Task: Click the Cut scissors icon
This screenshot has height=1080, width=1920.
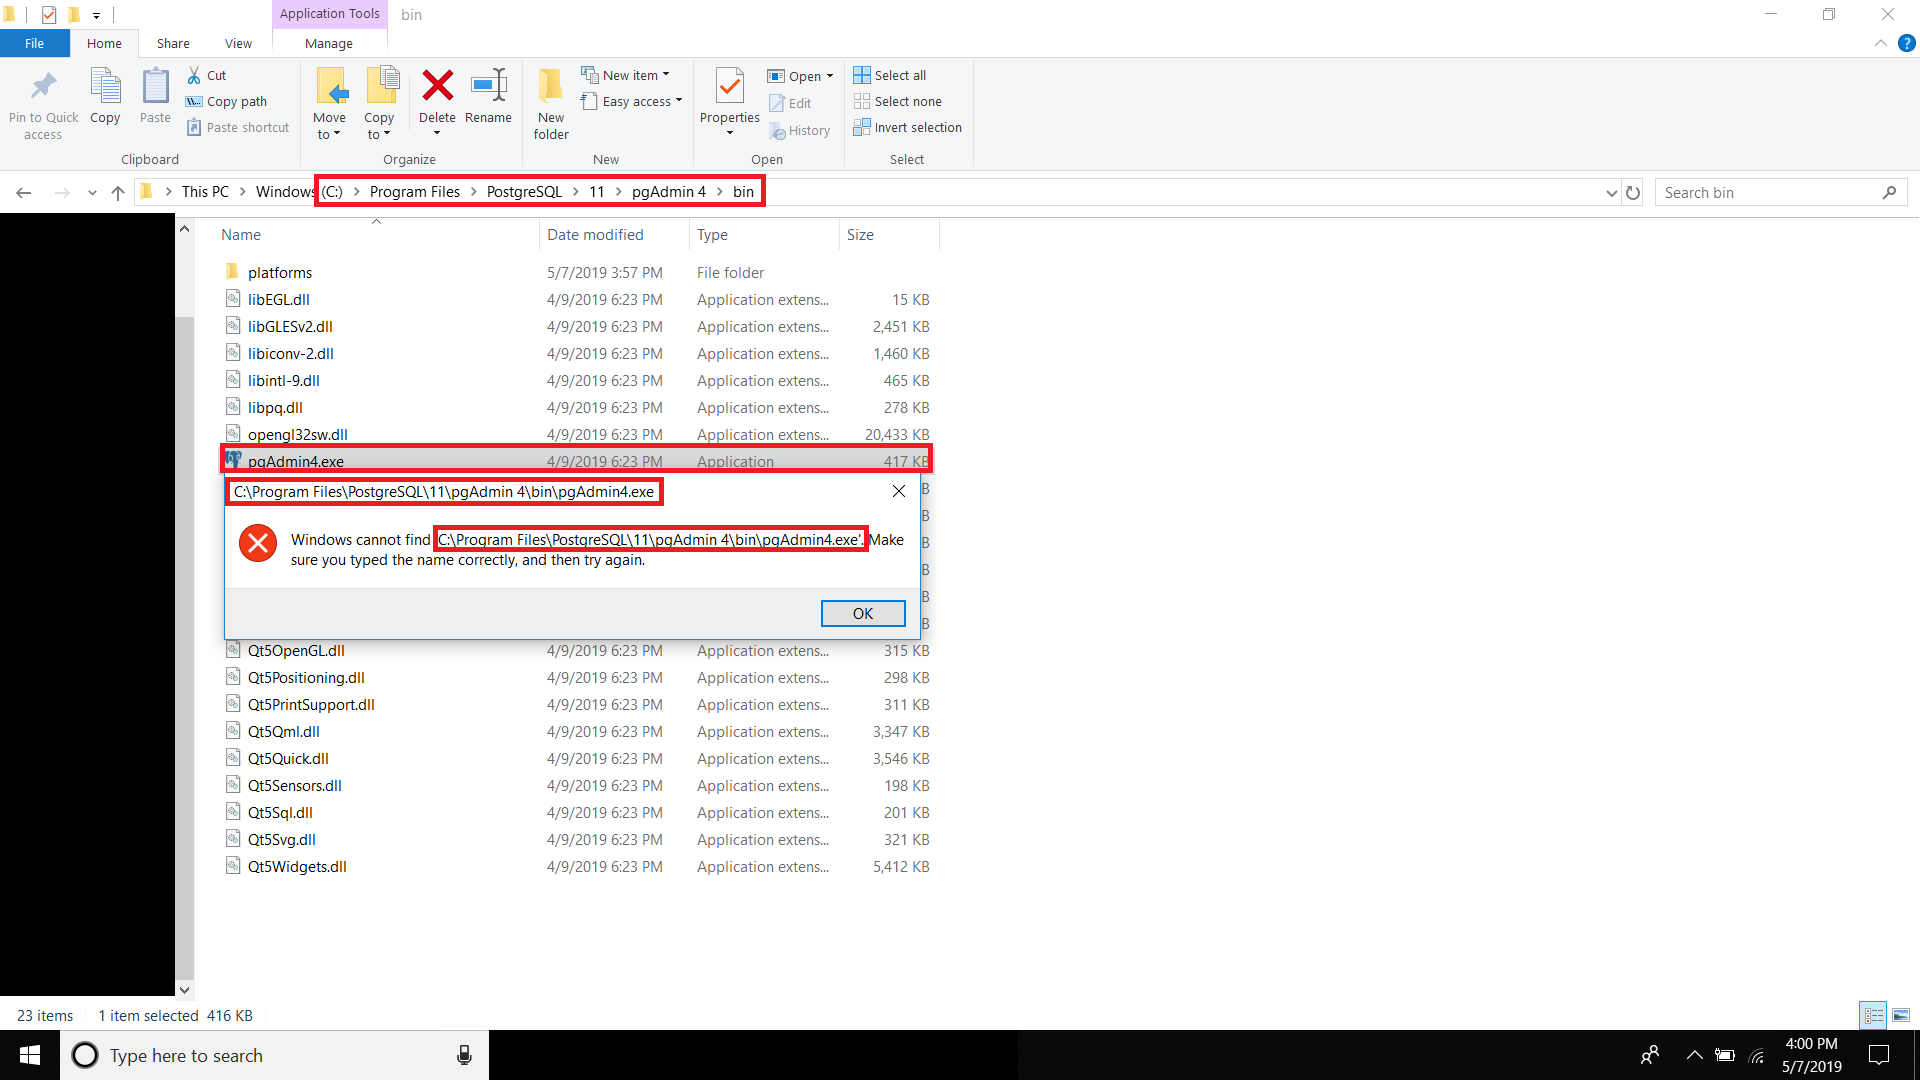Action: 194,75
